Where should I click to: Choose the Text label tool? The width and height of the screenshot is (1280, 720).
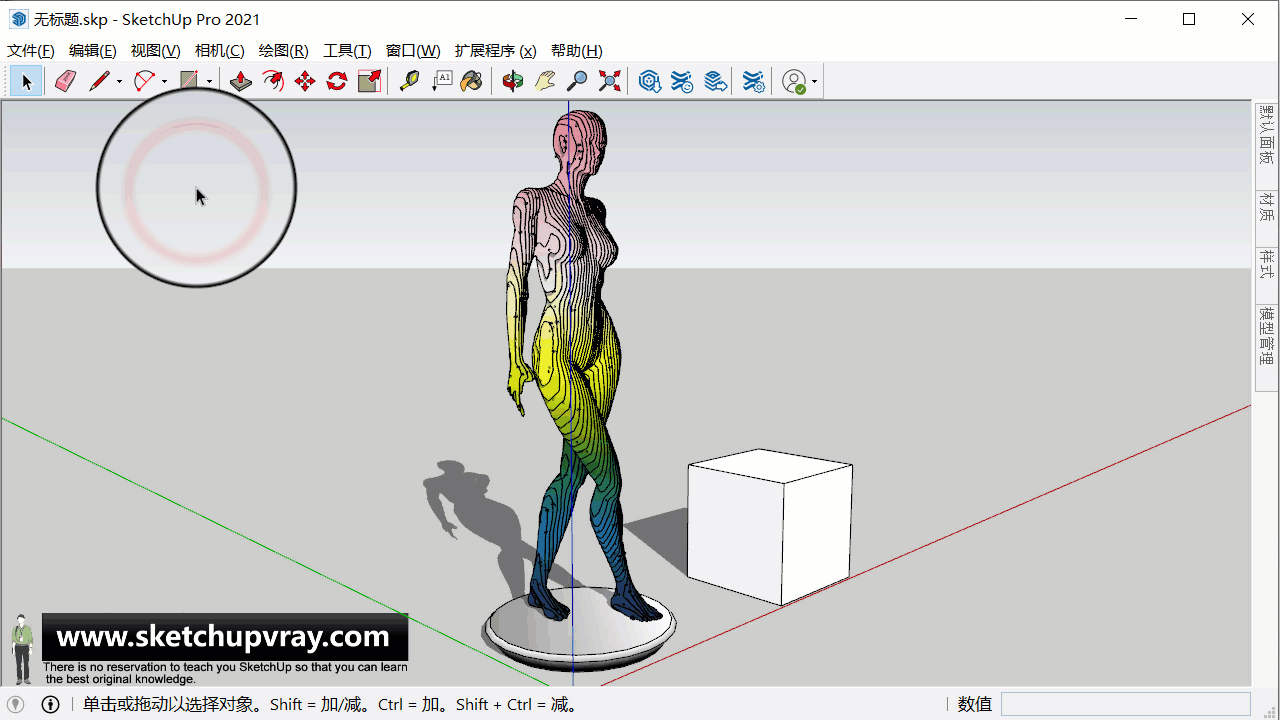441,81
